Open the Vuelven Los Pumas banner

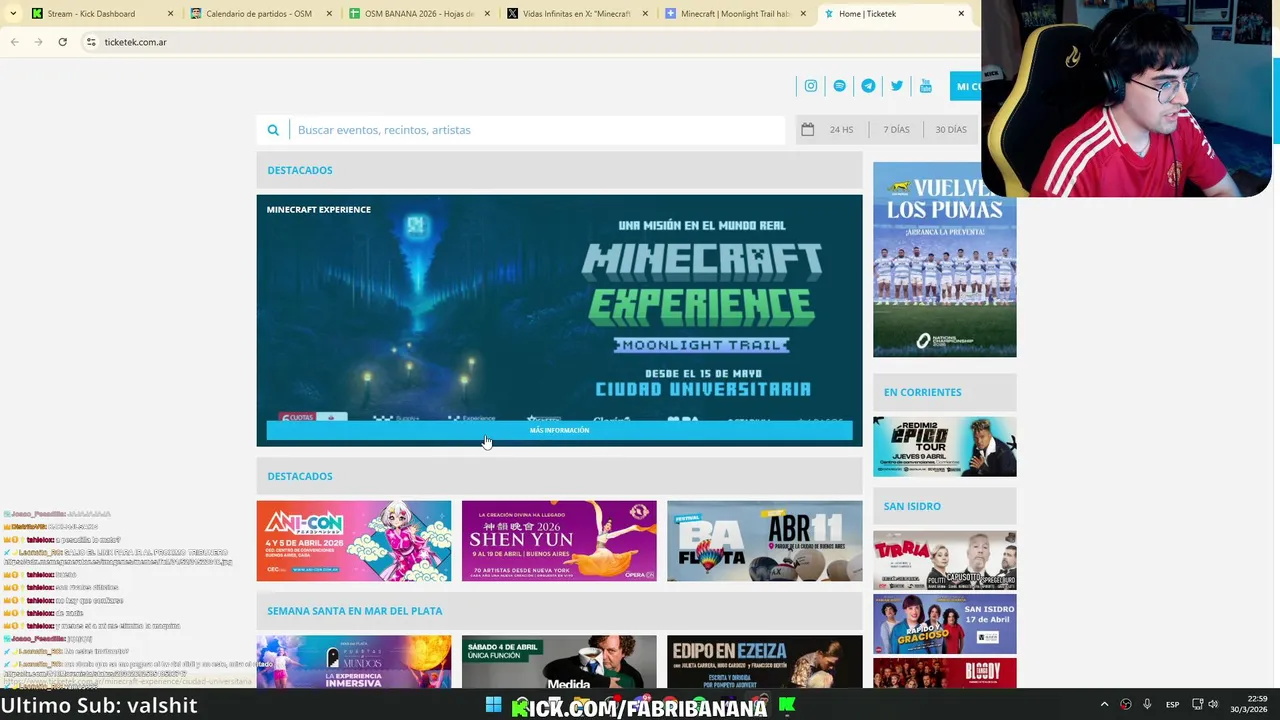(944, 259)
